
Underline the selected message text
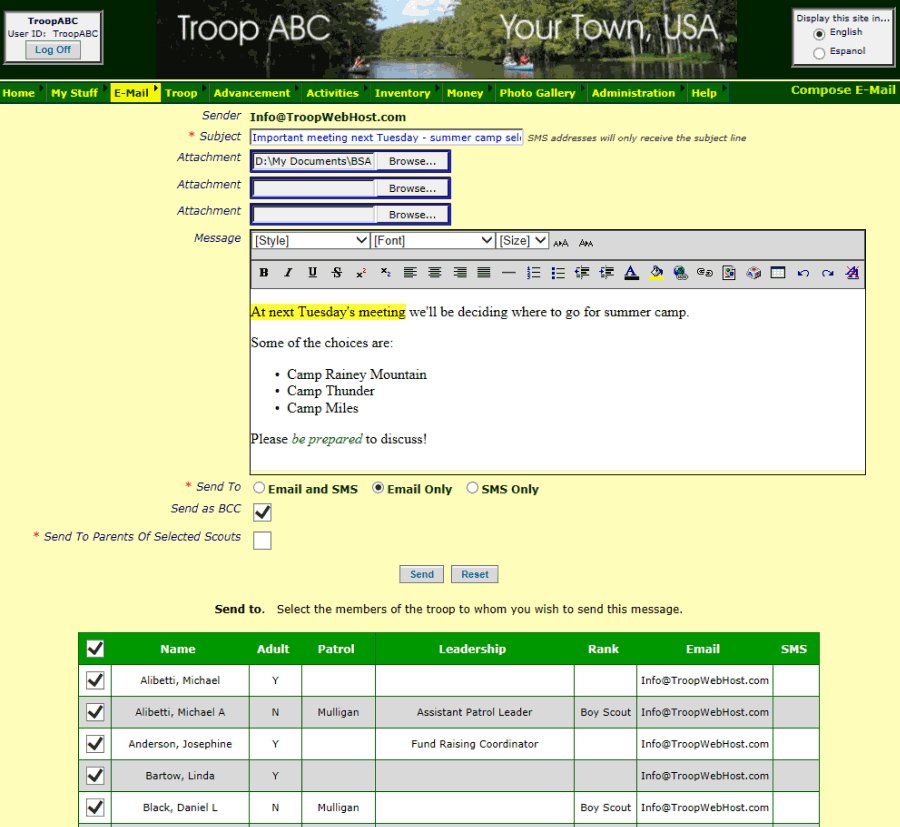pos(312,273)
